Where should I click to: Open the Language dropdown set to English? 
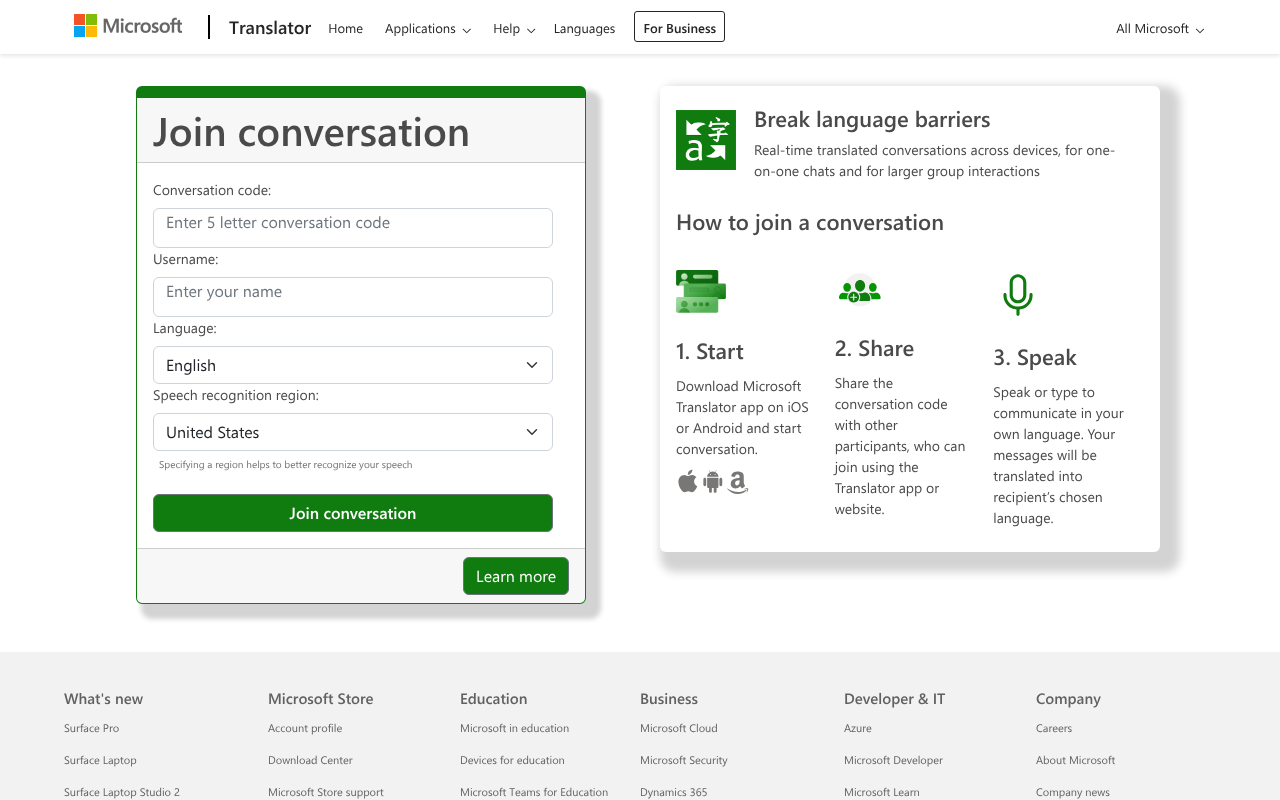click(x=352, y=365)
